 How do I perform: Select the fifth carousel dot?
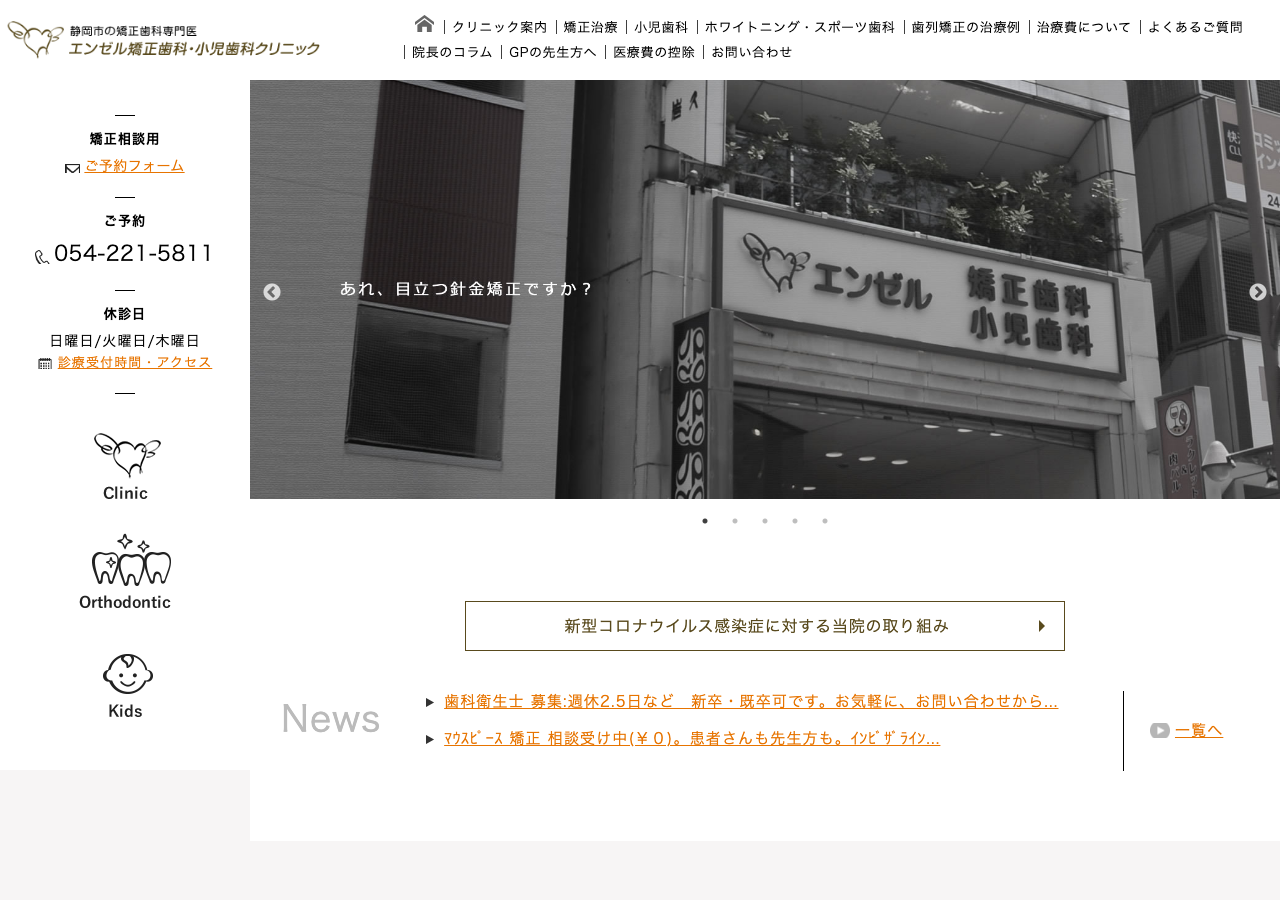[825, 521]
